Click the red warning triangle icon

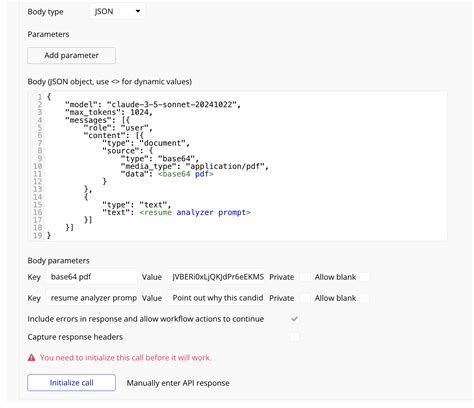point(32,358)
